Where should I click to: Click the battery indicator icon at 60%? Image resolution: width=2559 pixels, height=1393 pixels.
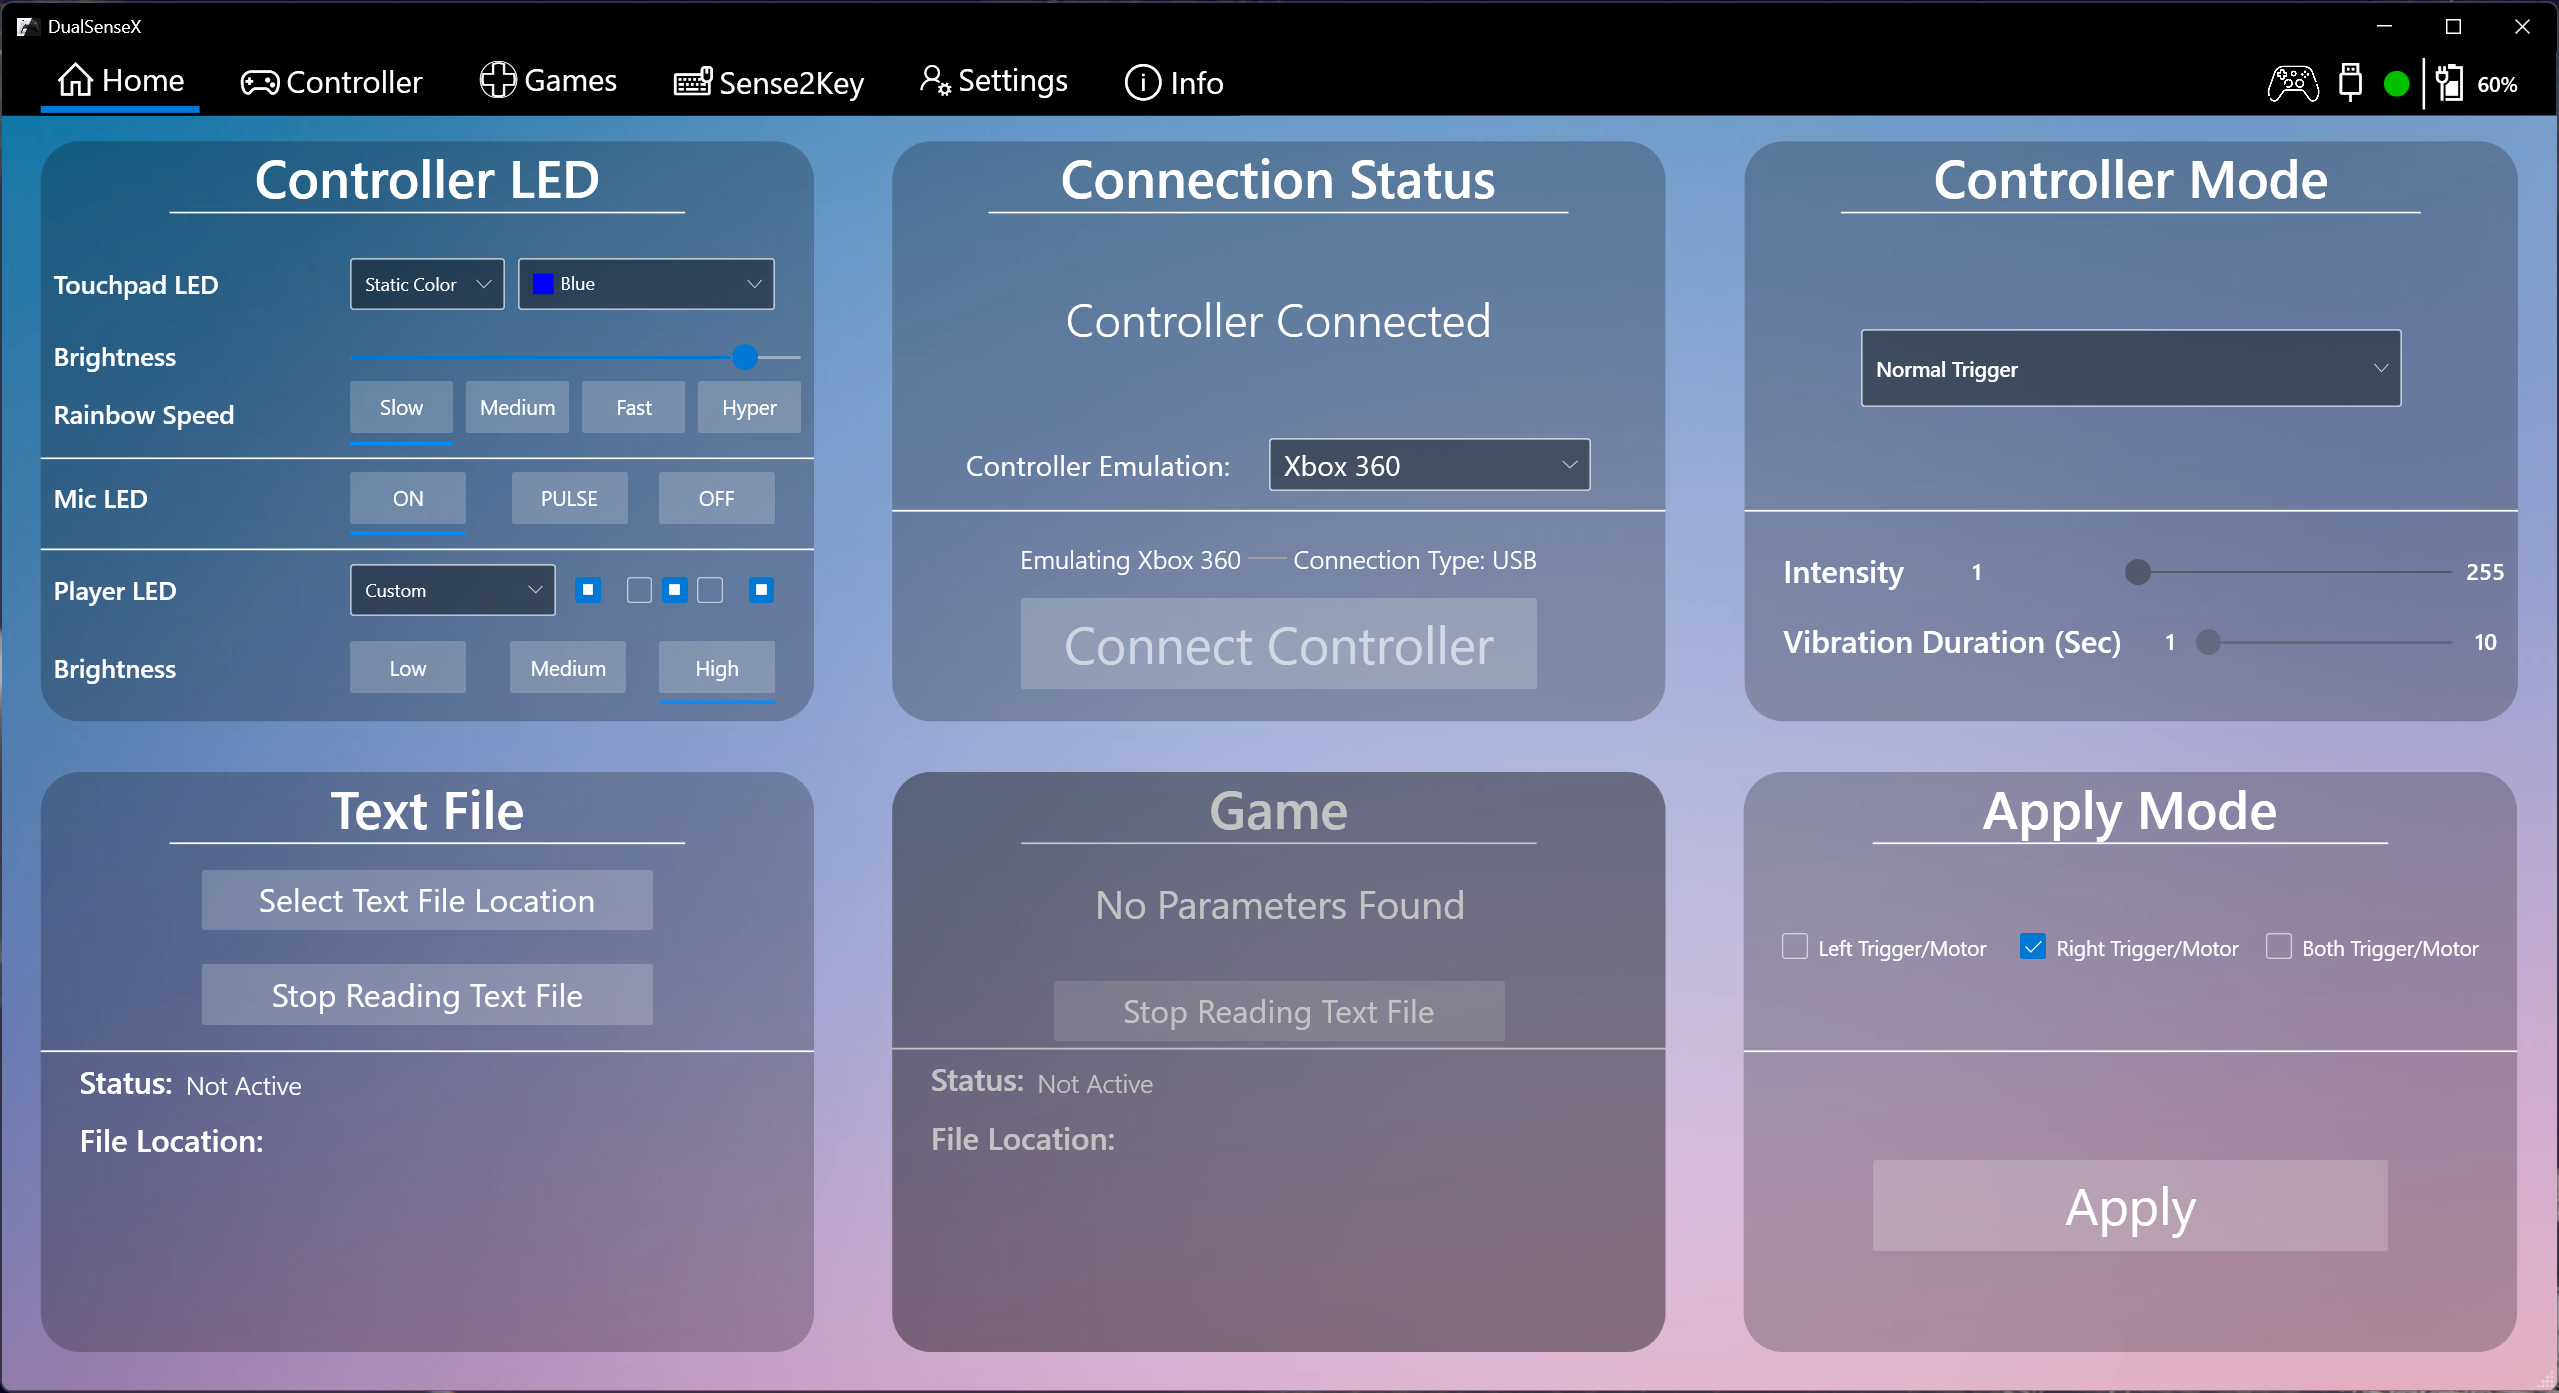click(x=2451, y=81)
